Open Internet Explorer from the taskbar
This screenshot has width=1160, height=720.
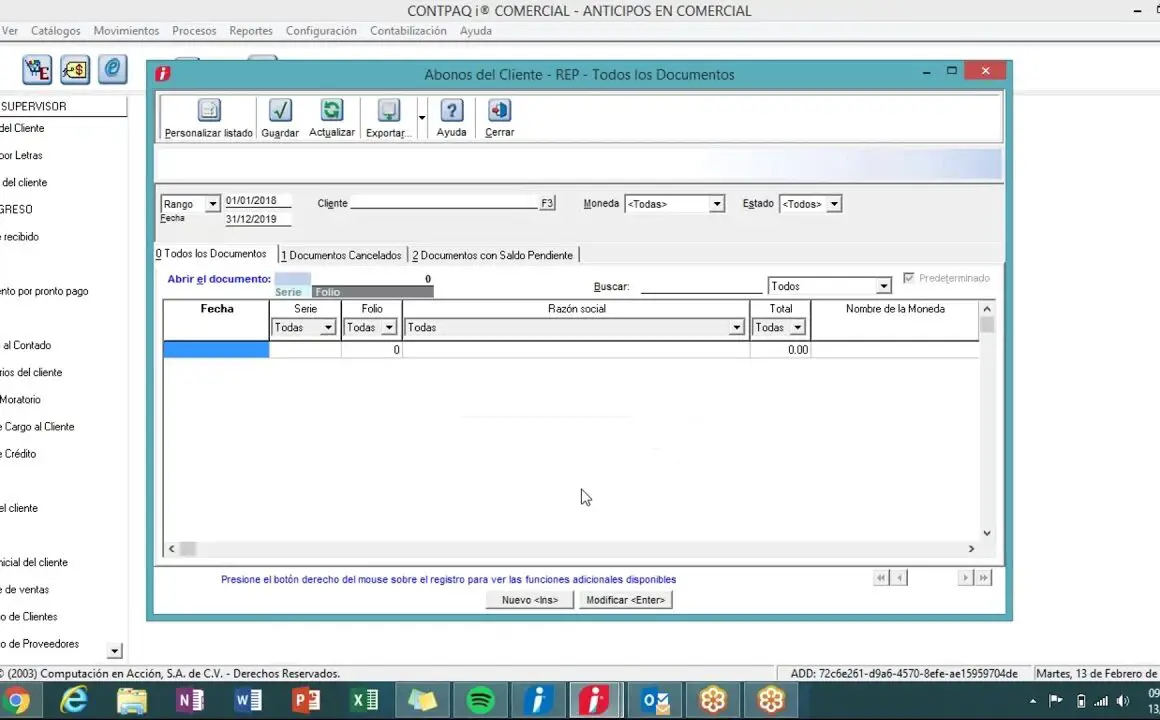coord(74,700)
